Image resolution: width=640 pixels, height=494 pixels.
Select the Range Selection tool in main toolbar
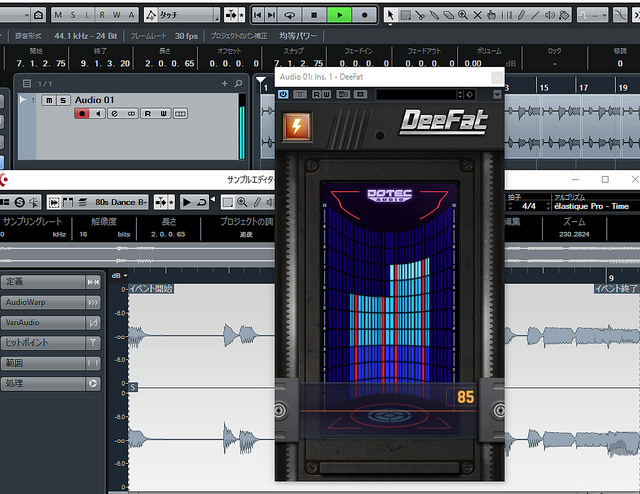(406, 16)
